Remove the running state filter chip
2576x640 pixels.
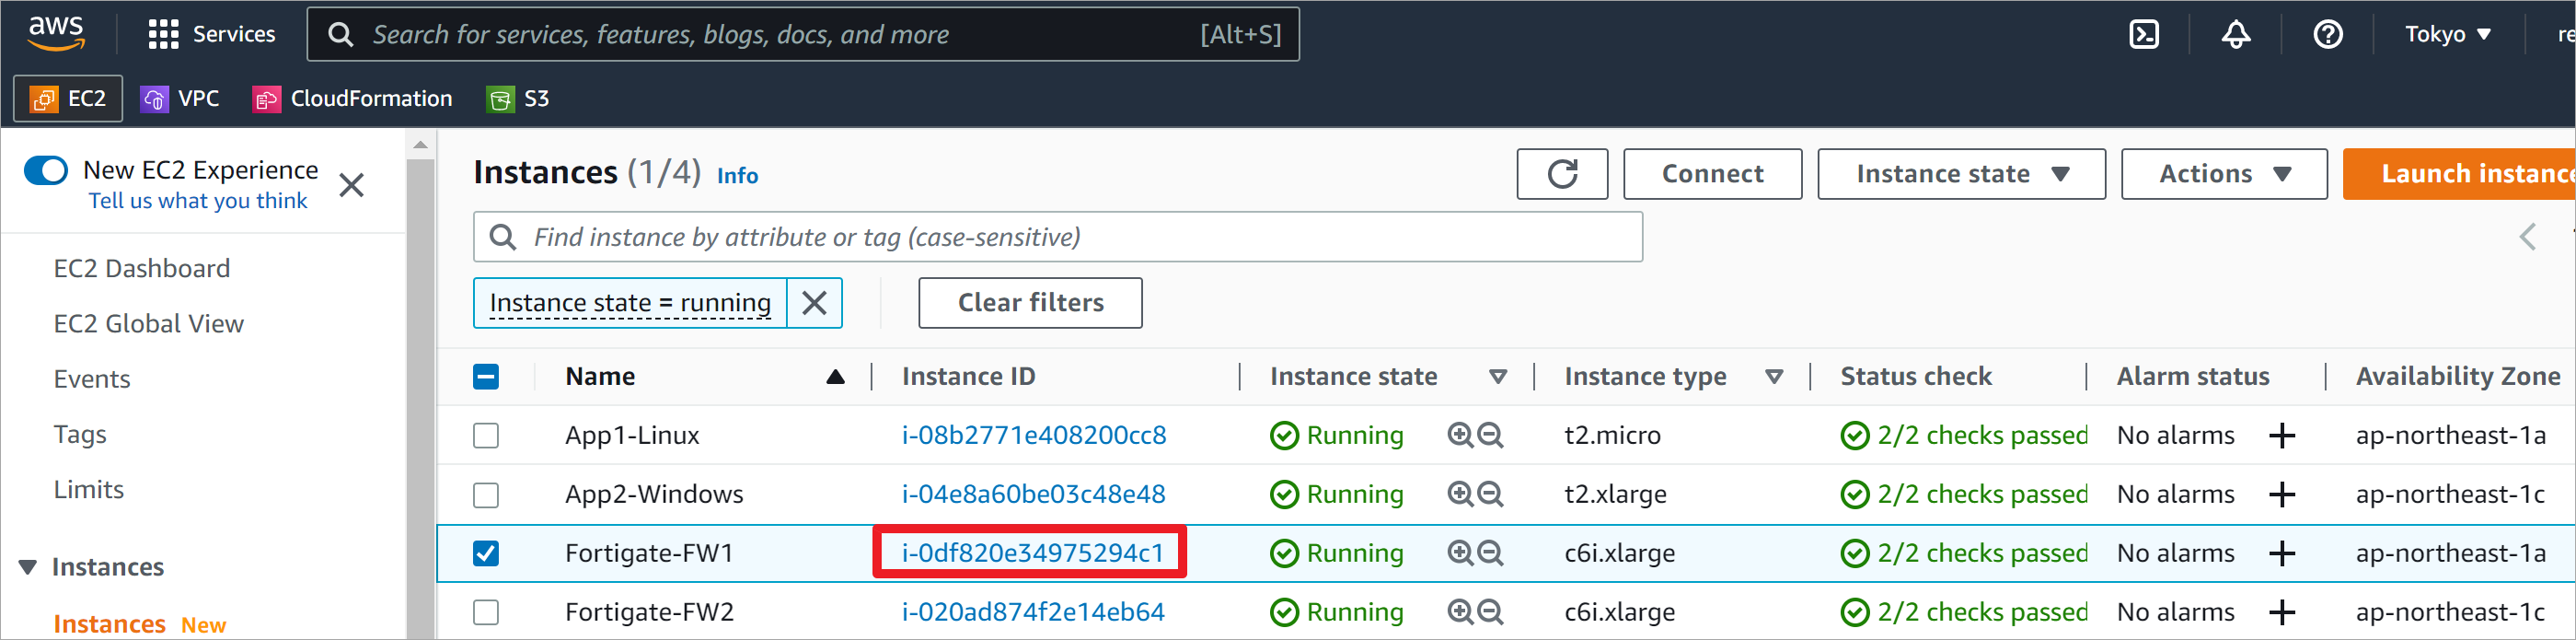814,303
